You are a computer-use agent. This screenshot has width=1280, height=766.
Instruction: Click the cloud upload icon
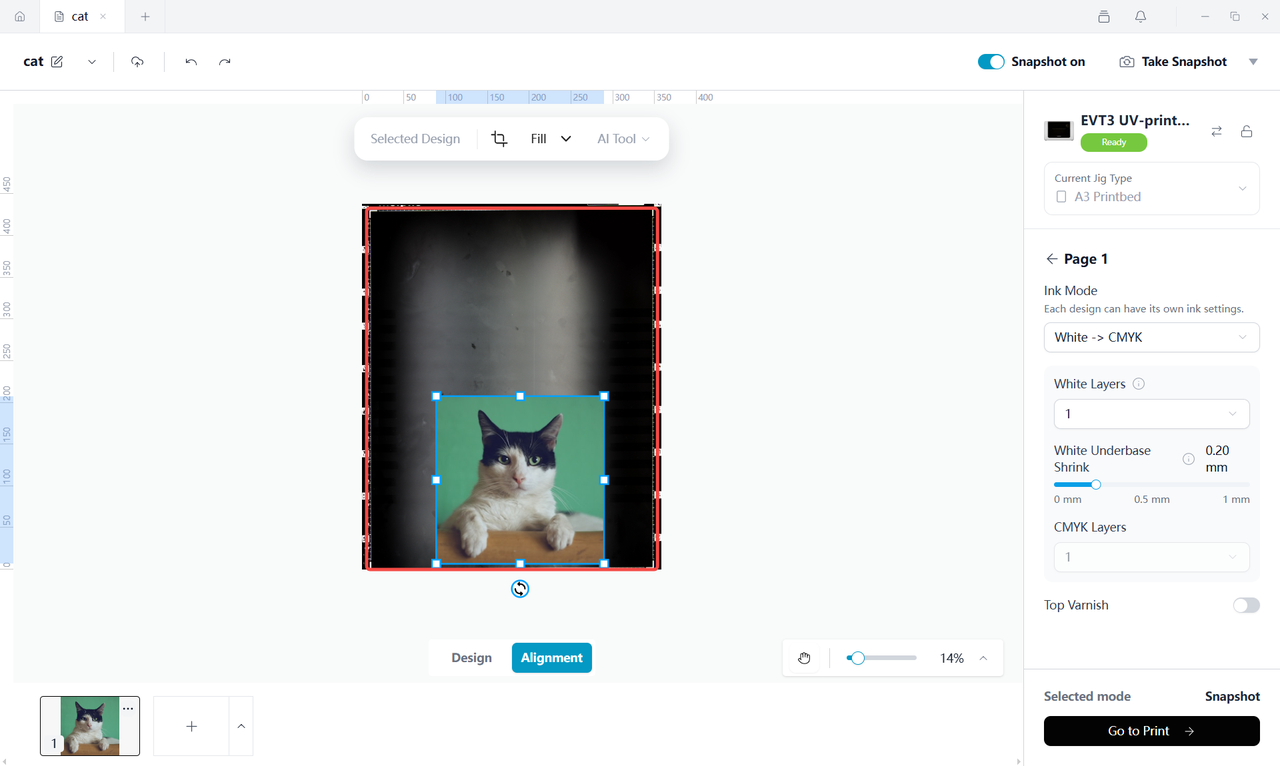(x=137, y=62)
